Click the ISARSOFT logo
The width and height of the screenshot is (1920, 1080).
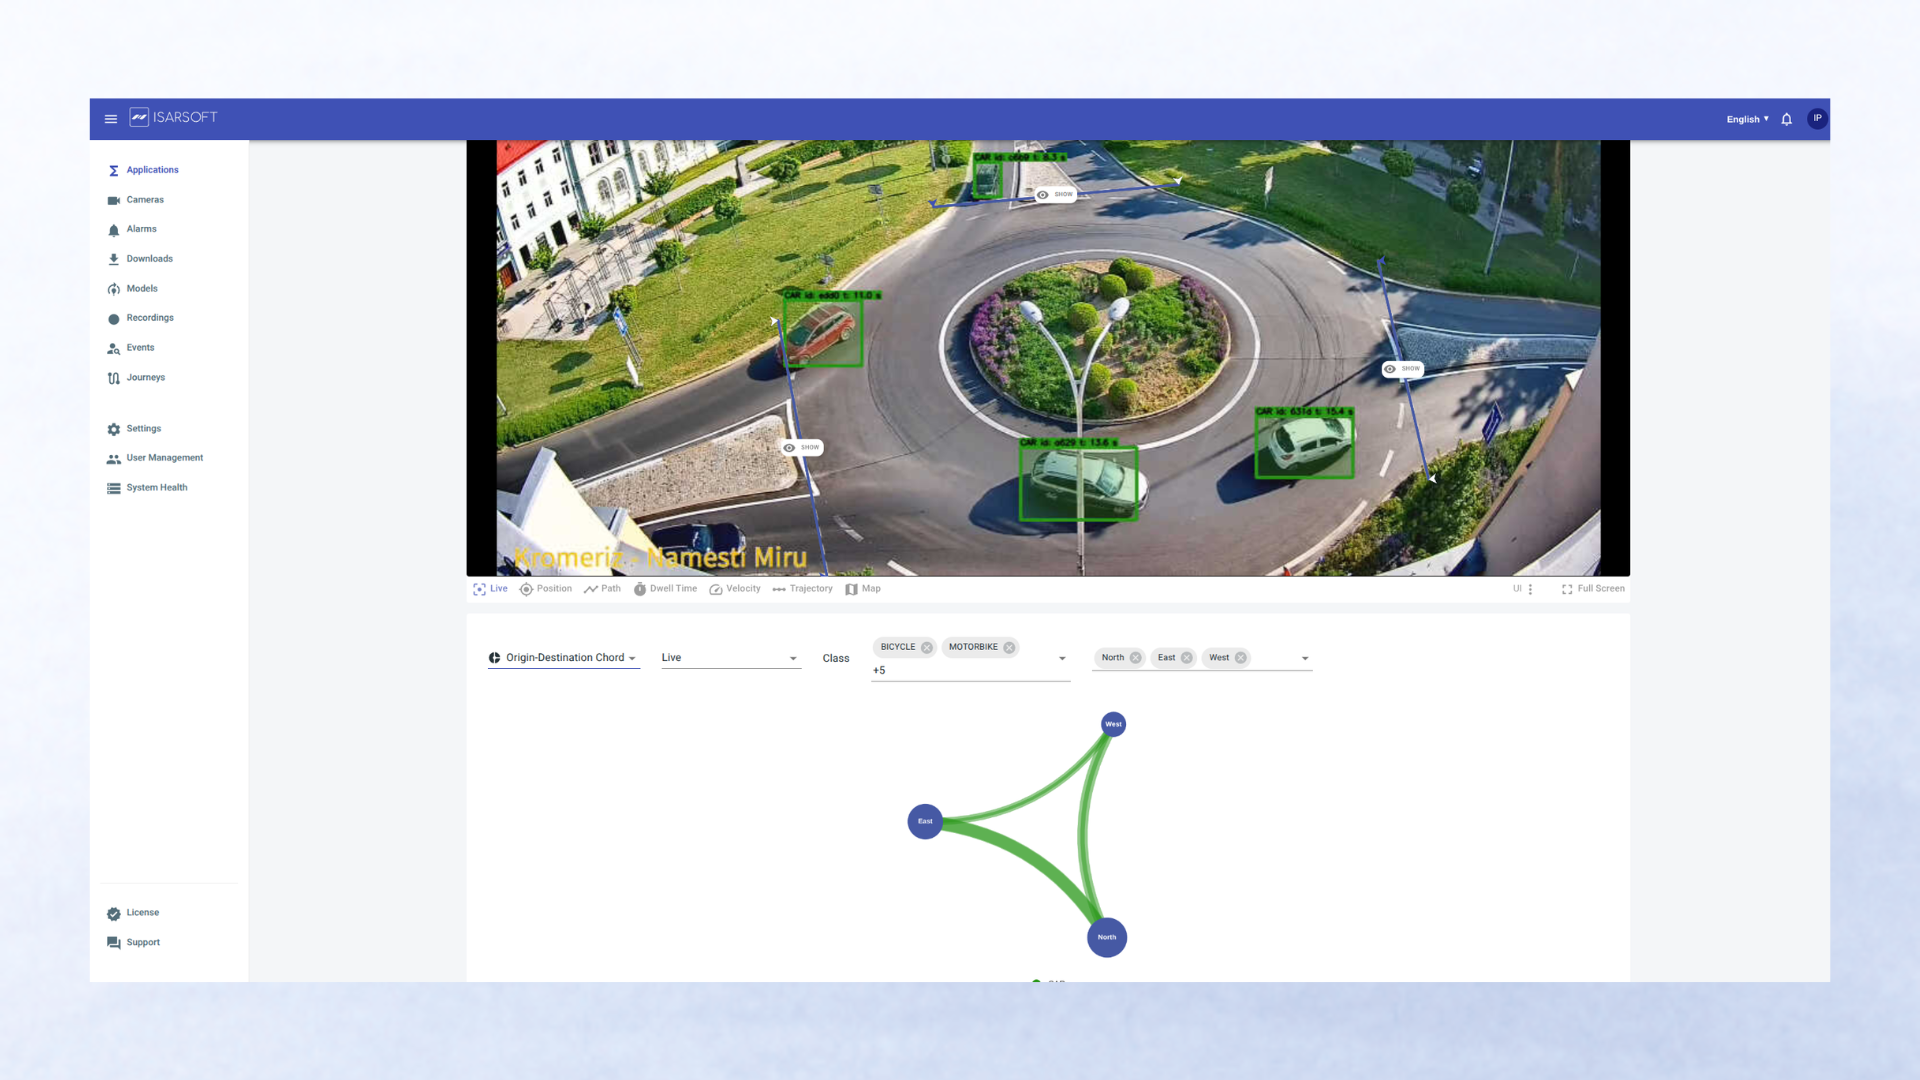tap(173, 117)
